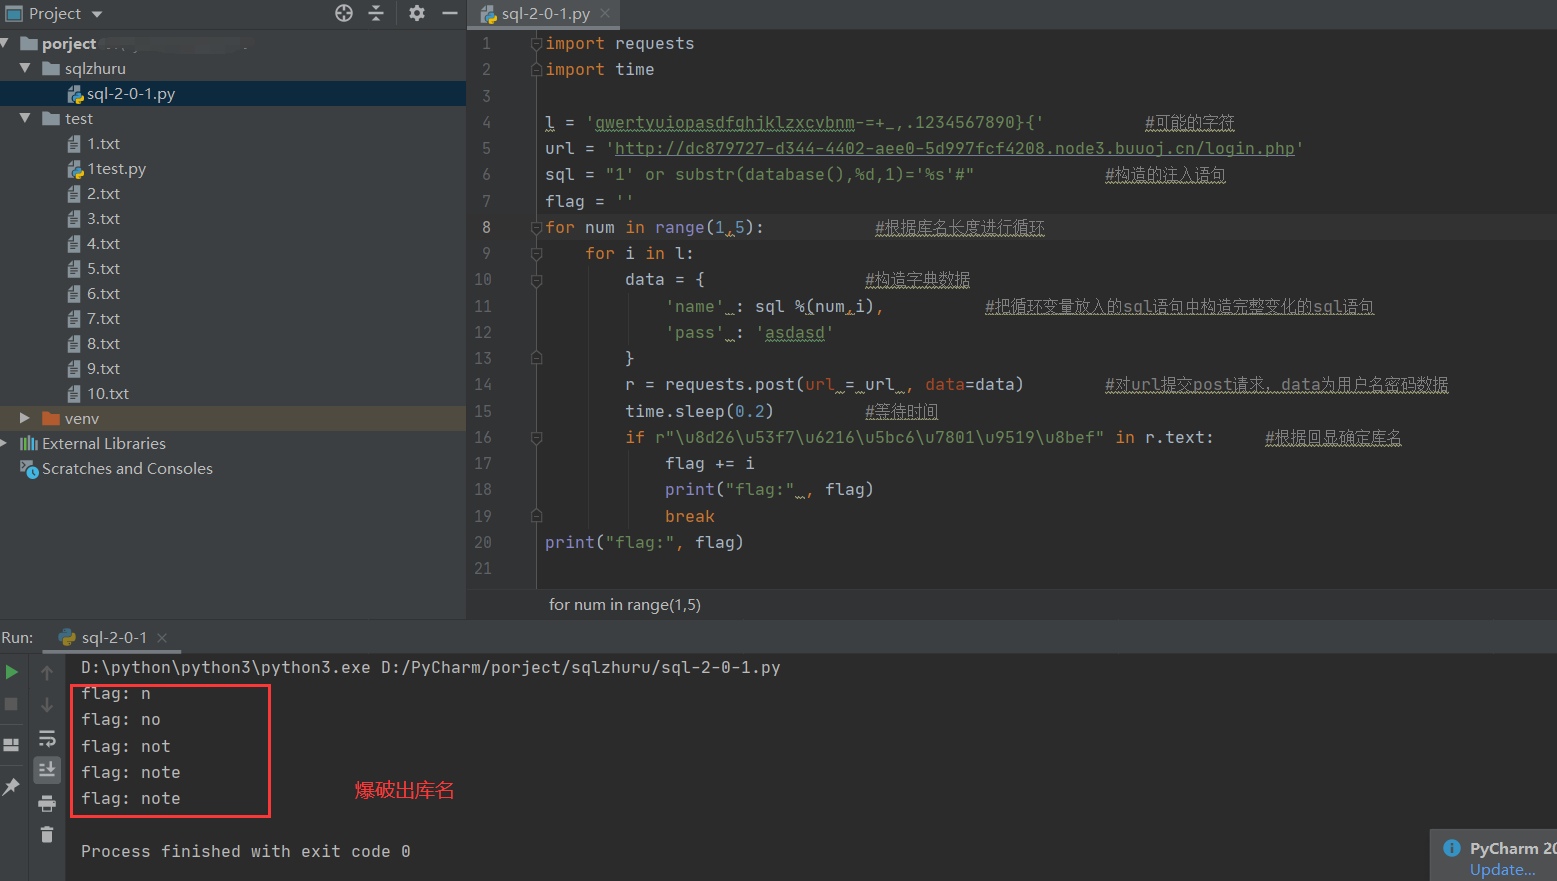Fold the data dictionary on line 10
The height and width of the screenshot is (881, 1557).
(536, 280)
